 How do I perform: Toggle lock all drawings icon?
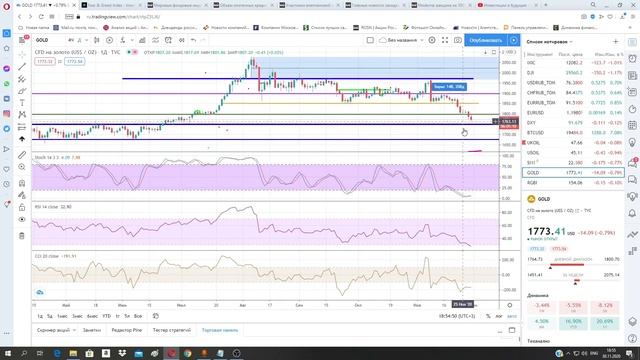(x=22, y=207)
